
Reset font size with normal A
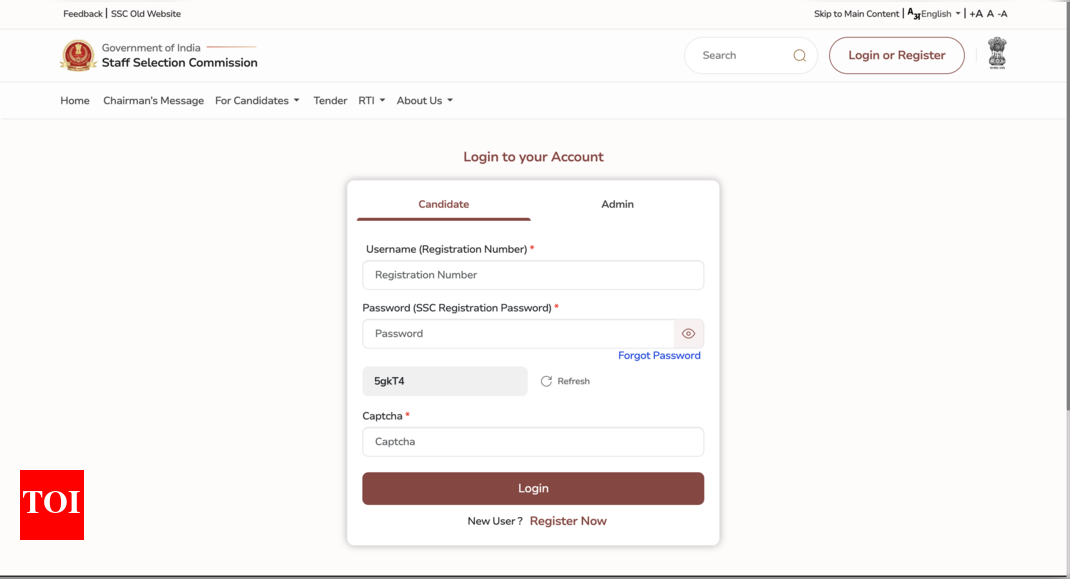click(990, 14)
